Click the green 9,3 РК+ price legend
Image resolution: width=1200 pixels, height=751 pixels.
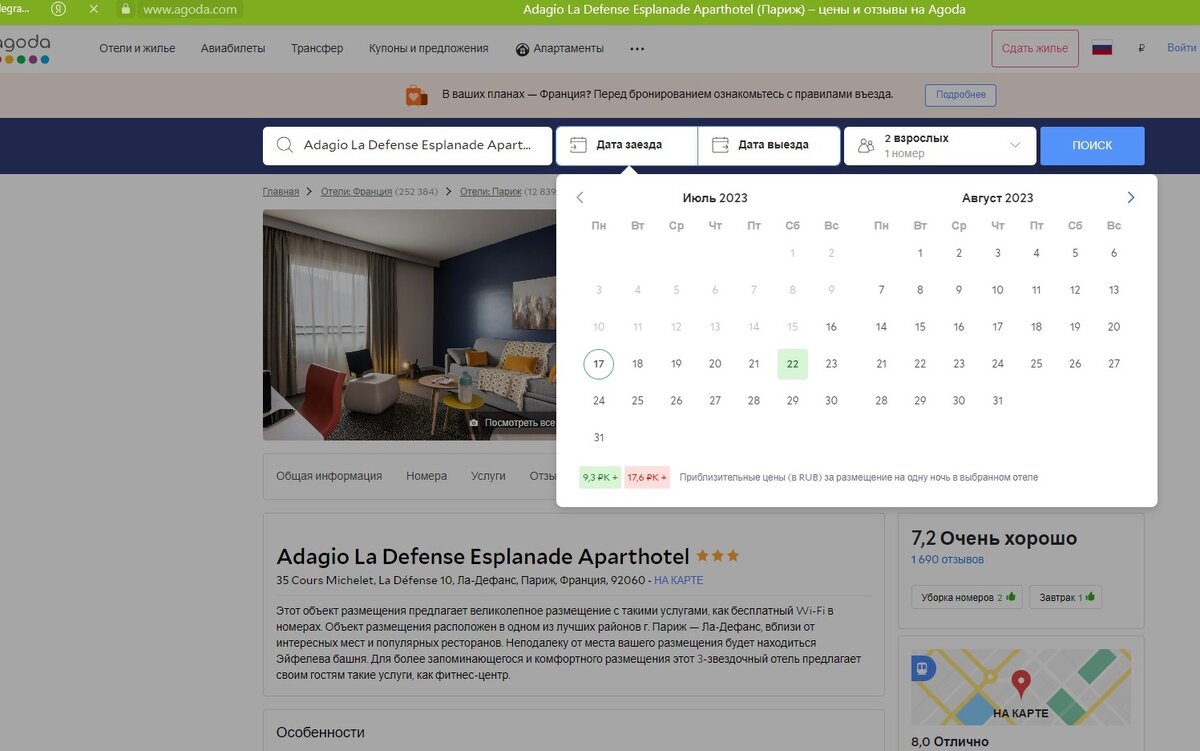[x=600, y=477]
